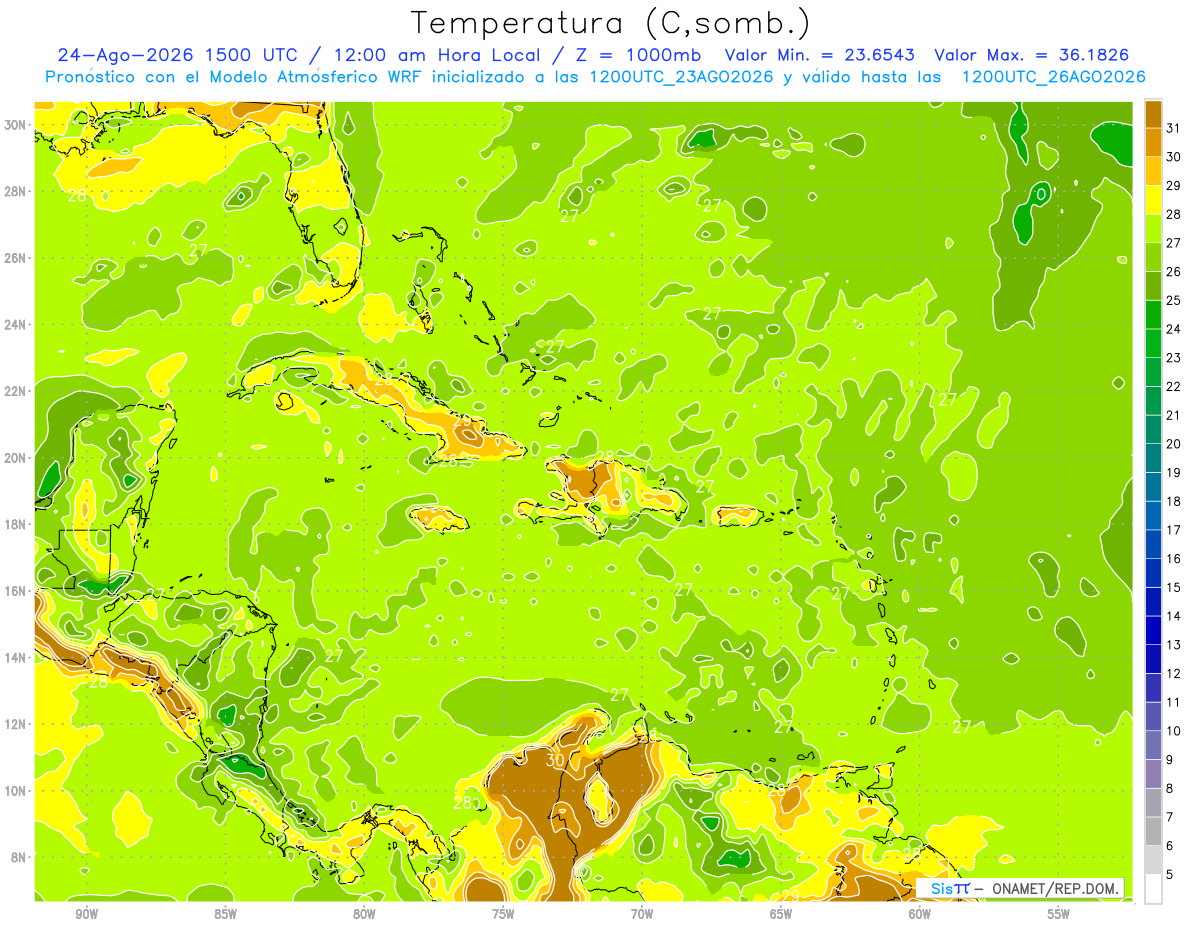Click the 'ONAMET/REP.DOM.' credit label

point(1055,888)
